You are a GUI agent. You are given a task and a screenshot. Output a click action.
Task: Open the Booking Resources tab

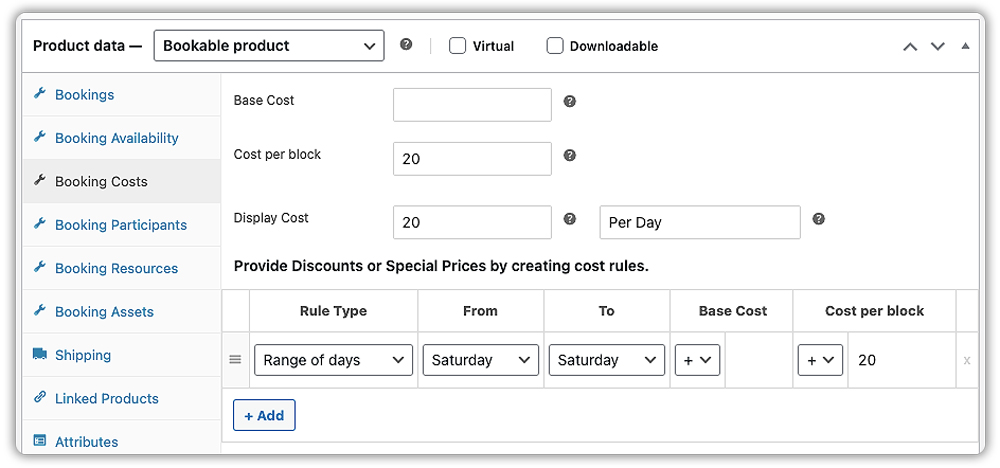point(121,268)
